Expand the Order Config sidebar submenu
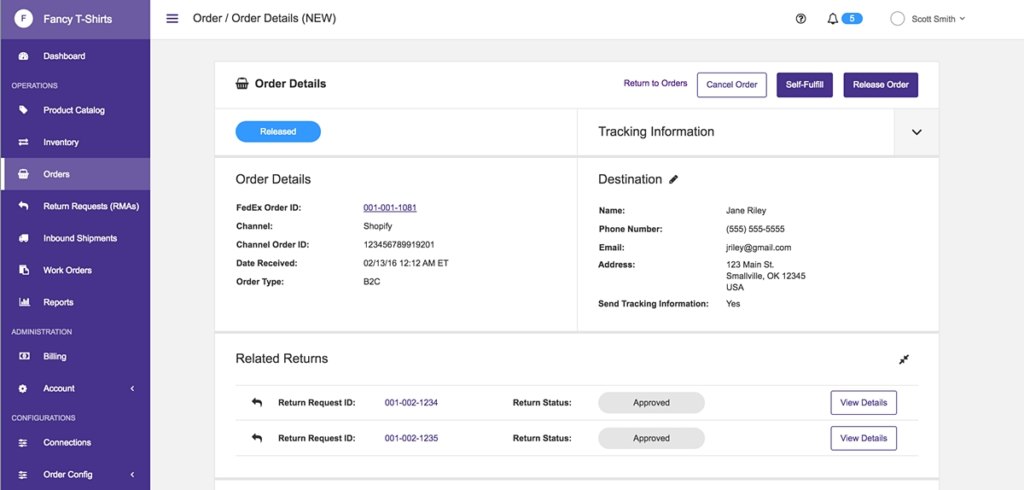Viewport: 1024px width, 490px height. click(132, 474)
